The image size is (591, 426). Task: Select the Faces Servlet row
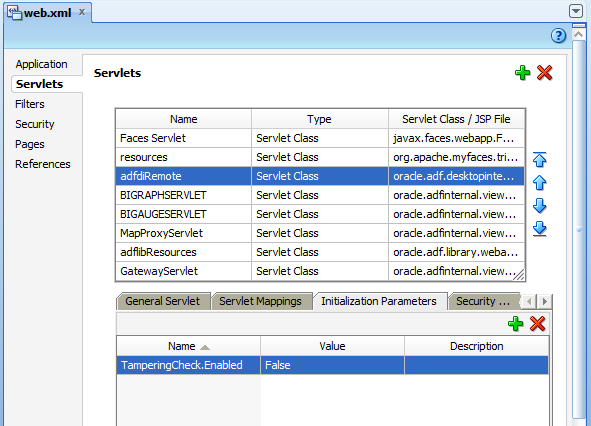tap(320, 138)
